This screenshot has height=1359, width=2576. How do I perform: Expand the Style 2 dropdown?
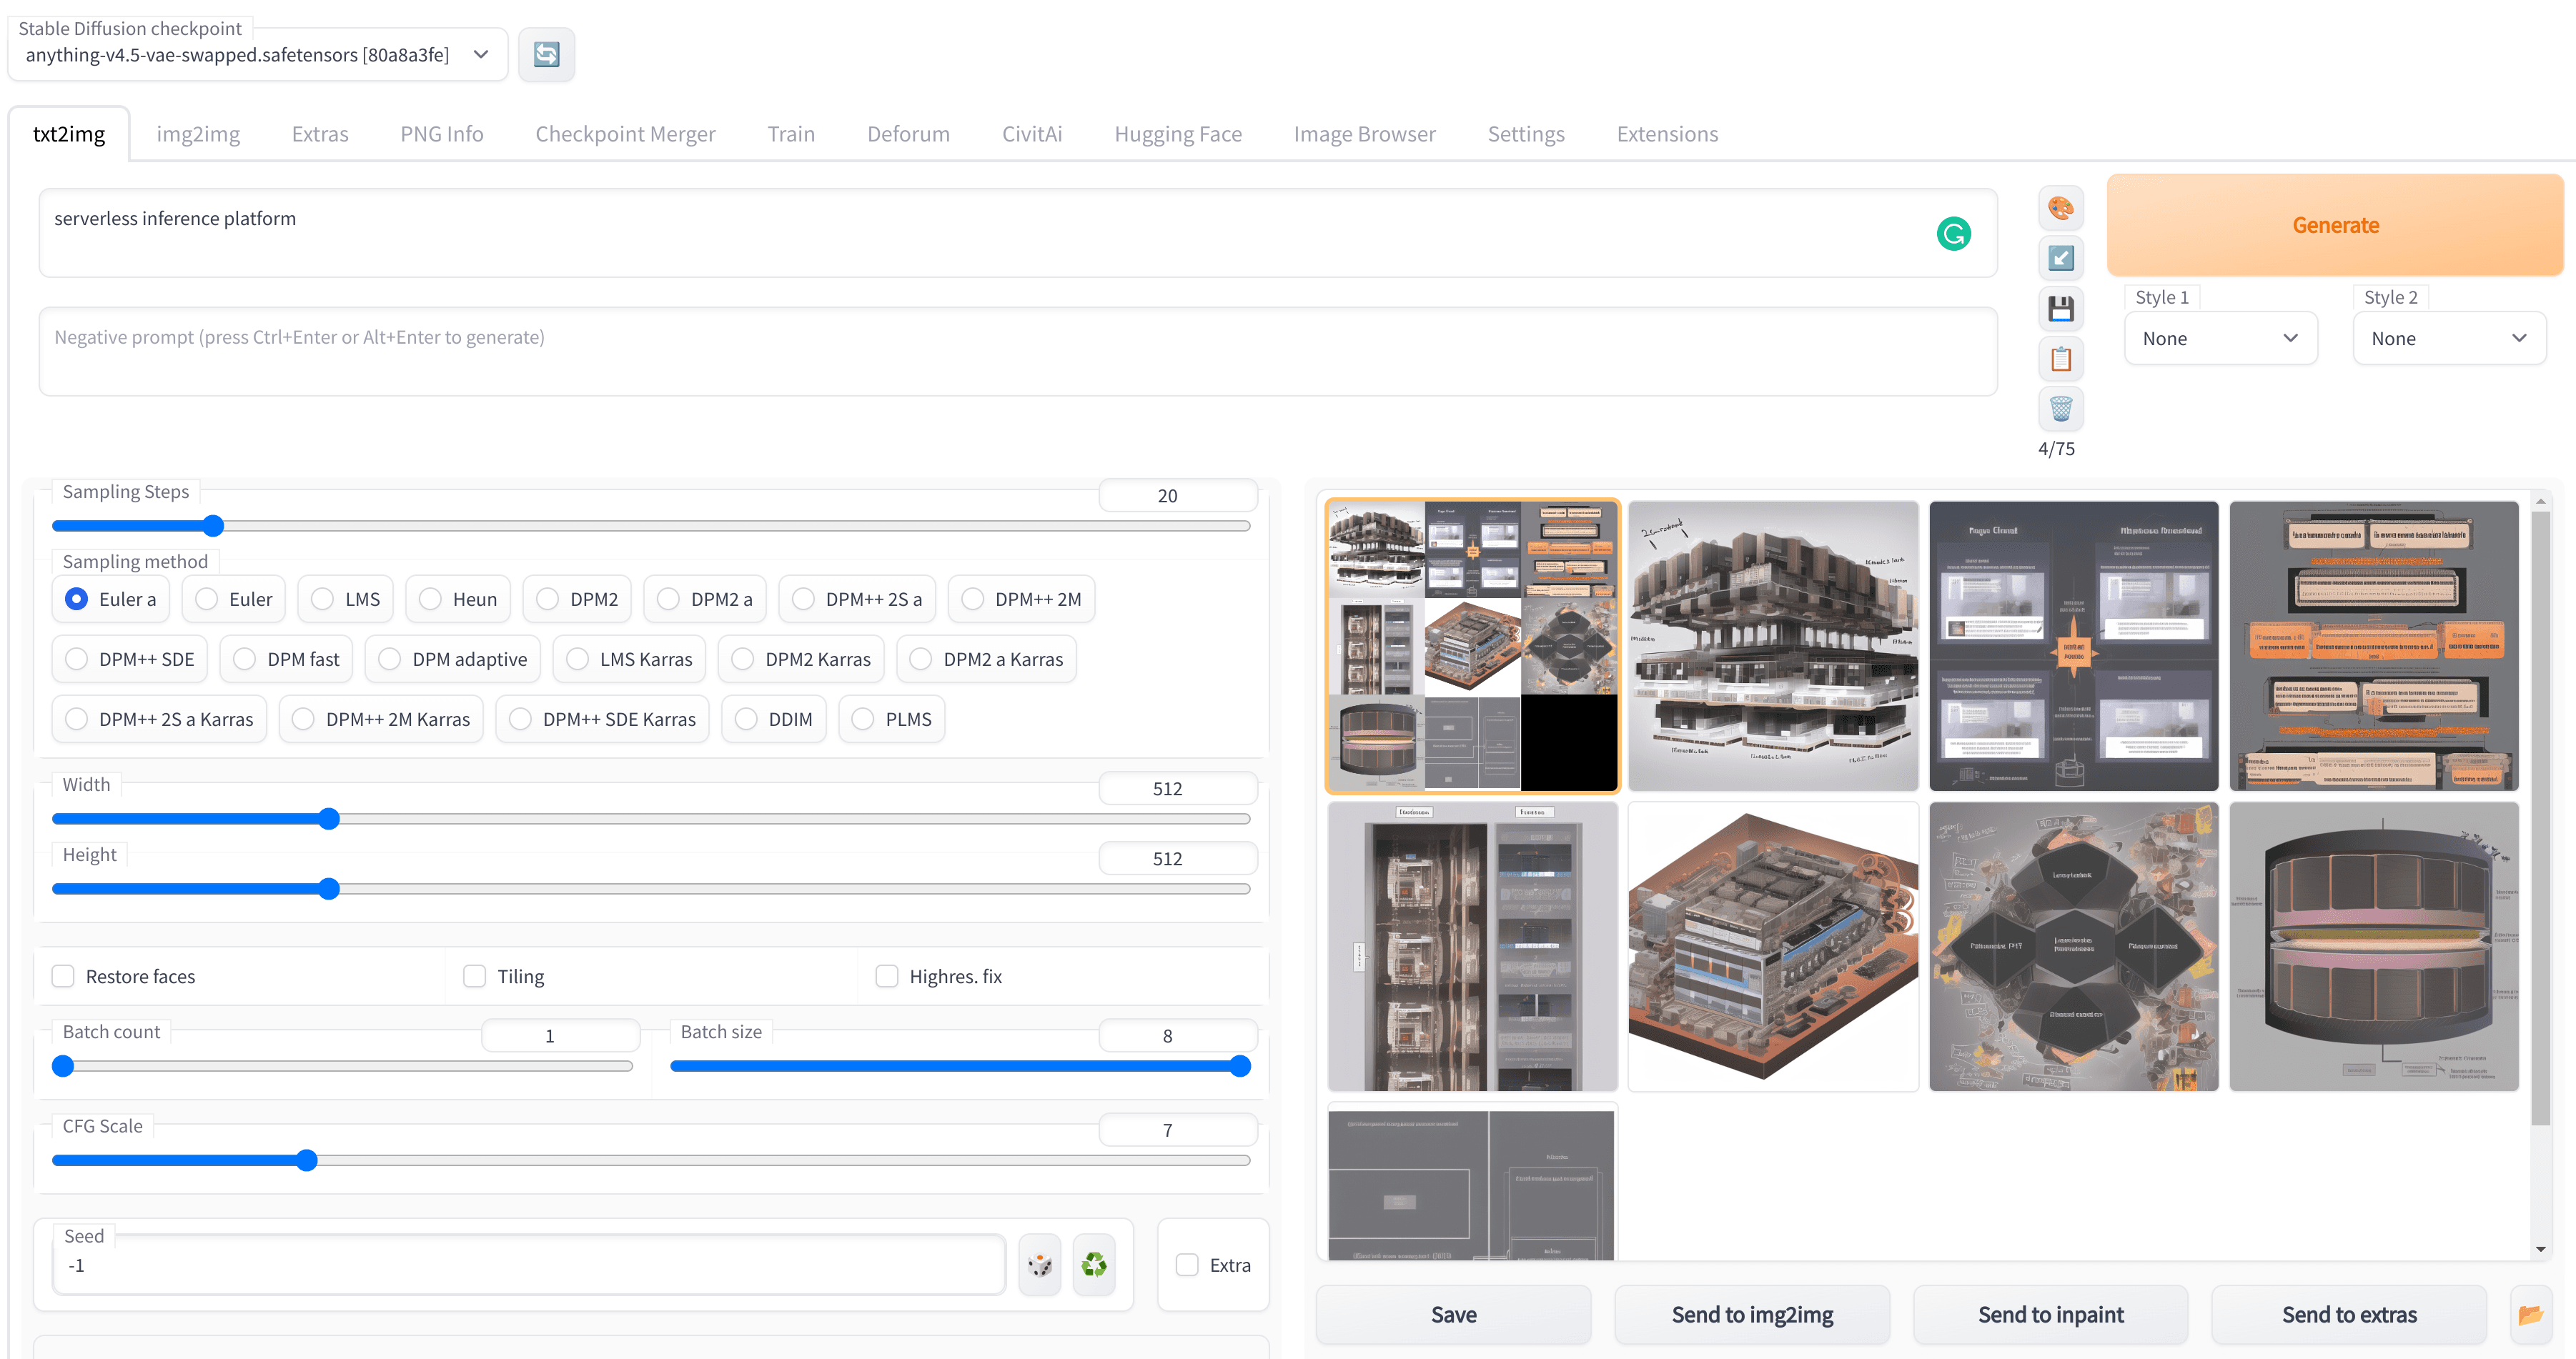click(2448, 338)
